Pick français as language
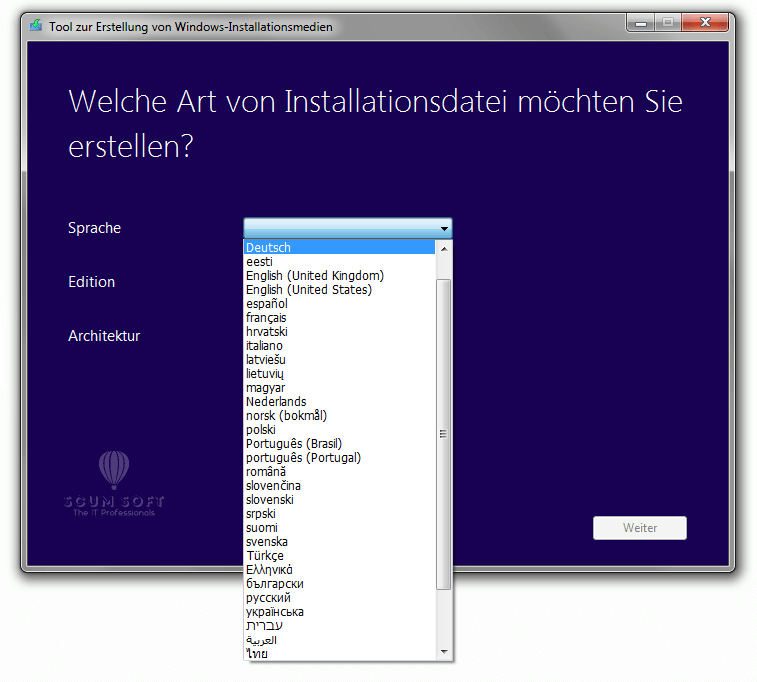 click(339, 318)
